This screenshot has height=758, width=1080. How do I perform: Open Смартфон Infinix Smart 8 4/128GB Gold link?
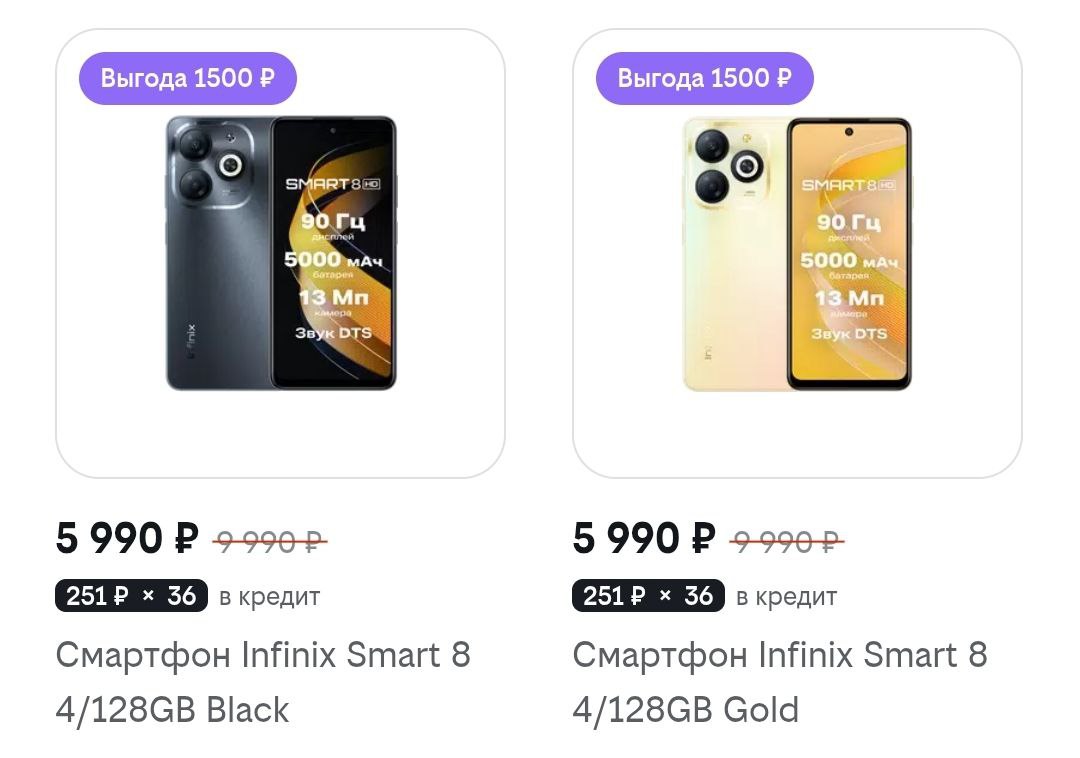[779, 682]
